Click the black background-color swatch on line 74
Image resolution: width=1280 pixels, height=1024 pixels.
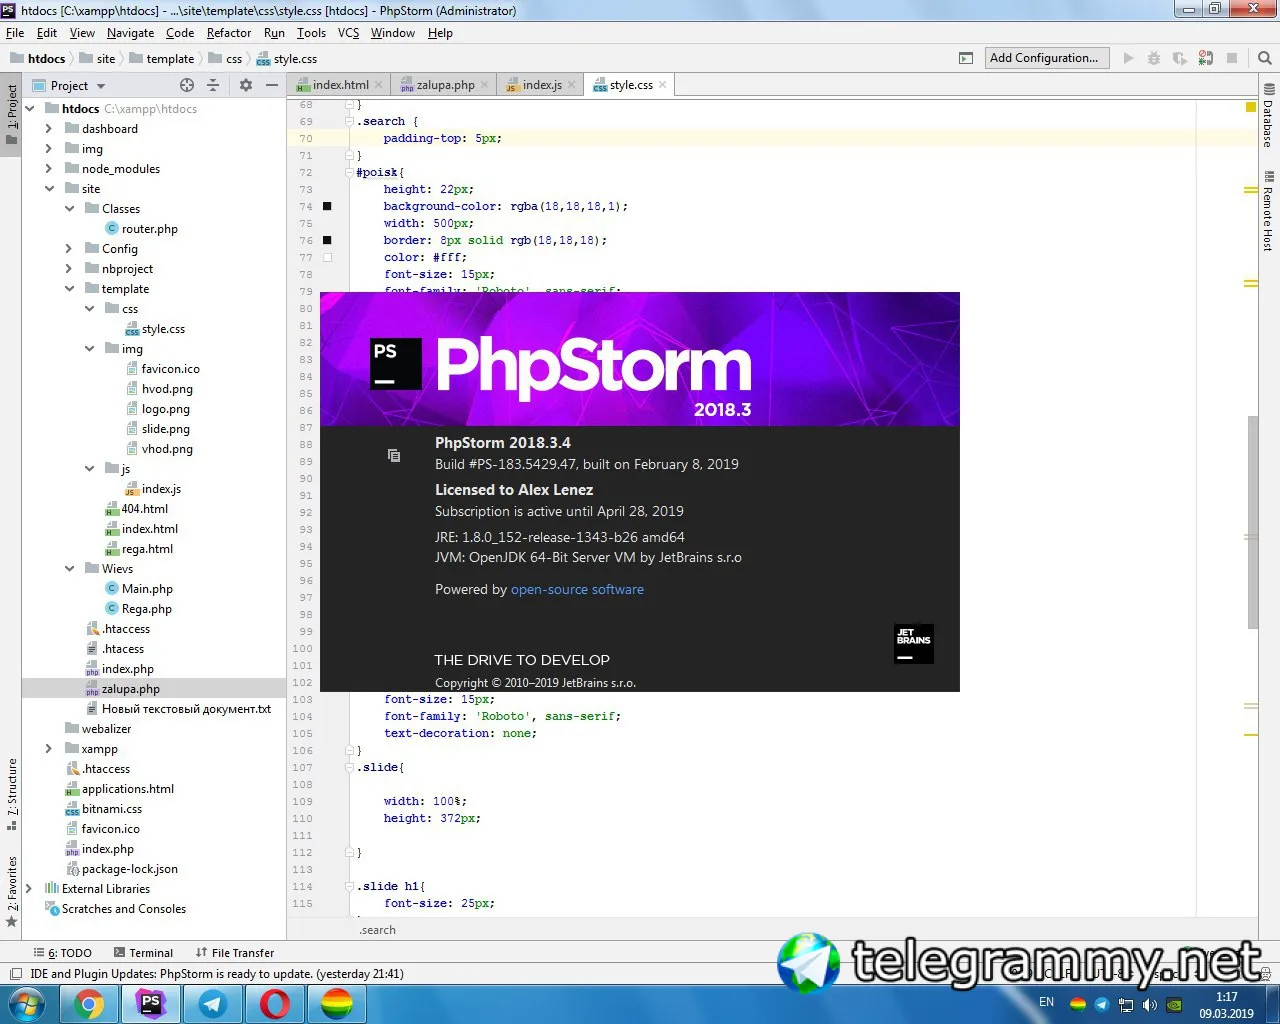[x=327, y=206]
